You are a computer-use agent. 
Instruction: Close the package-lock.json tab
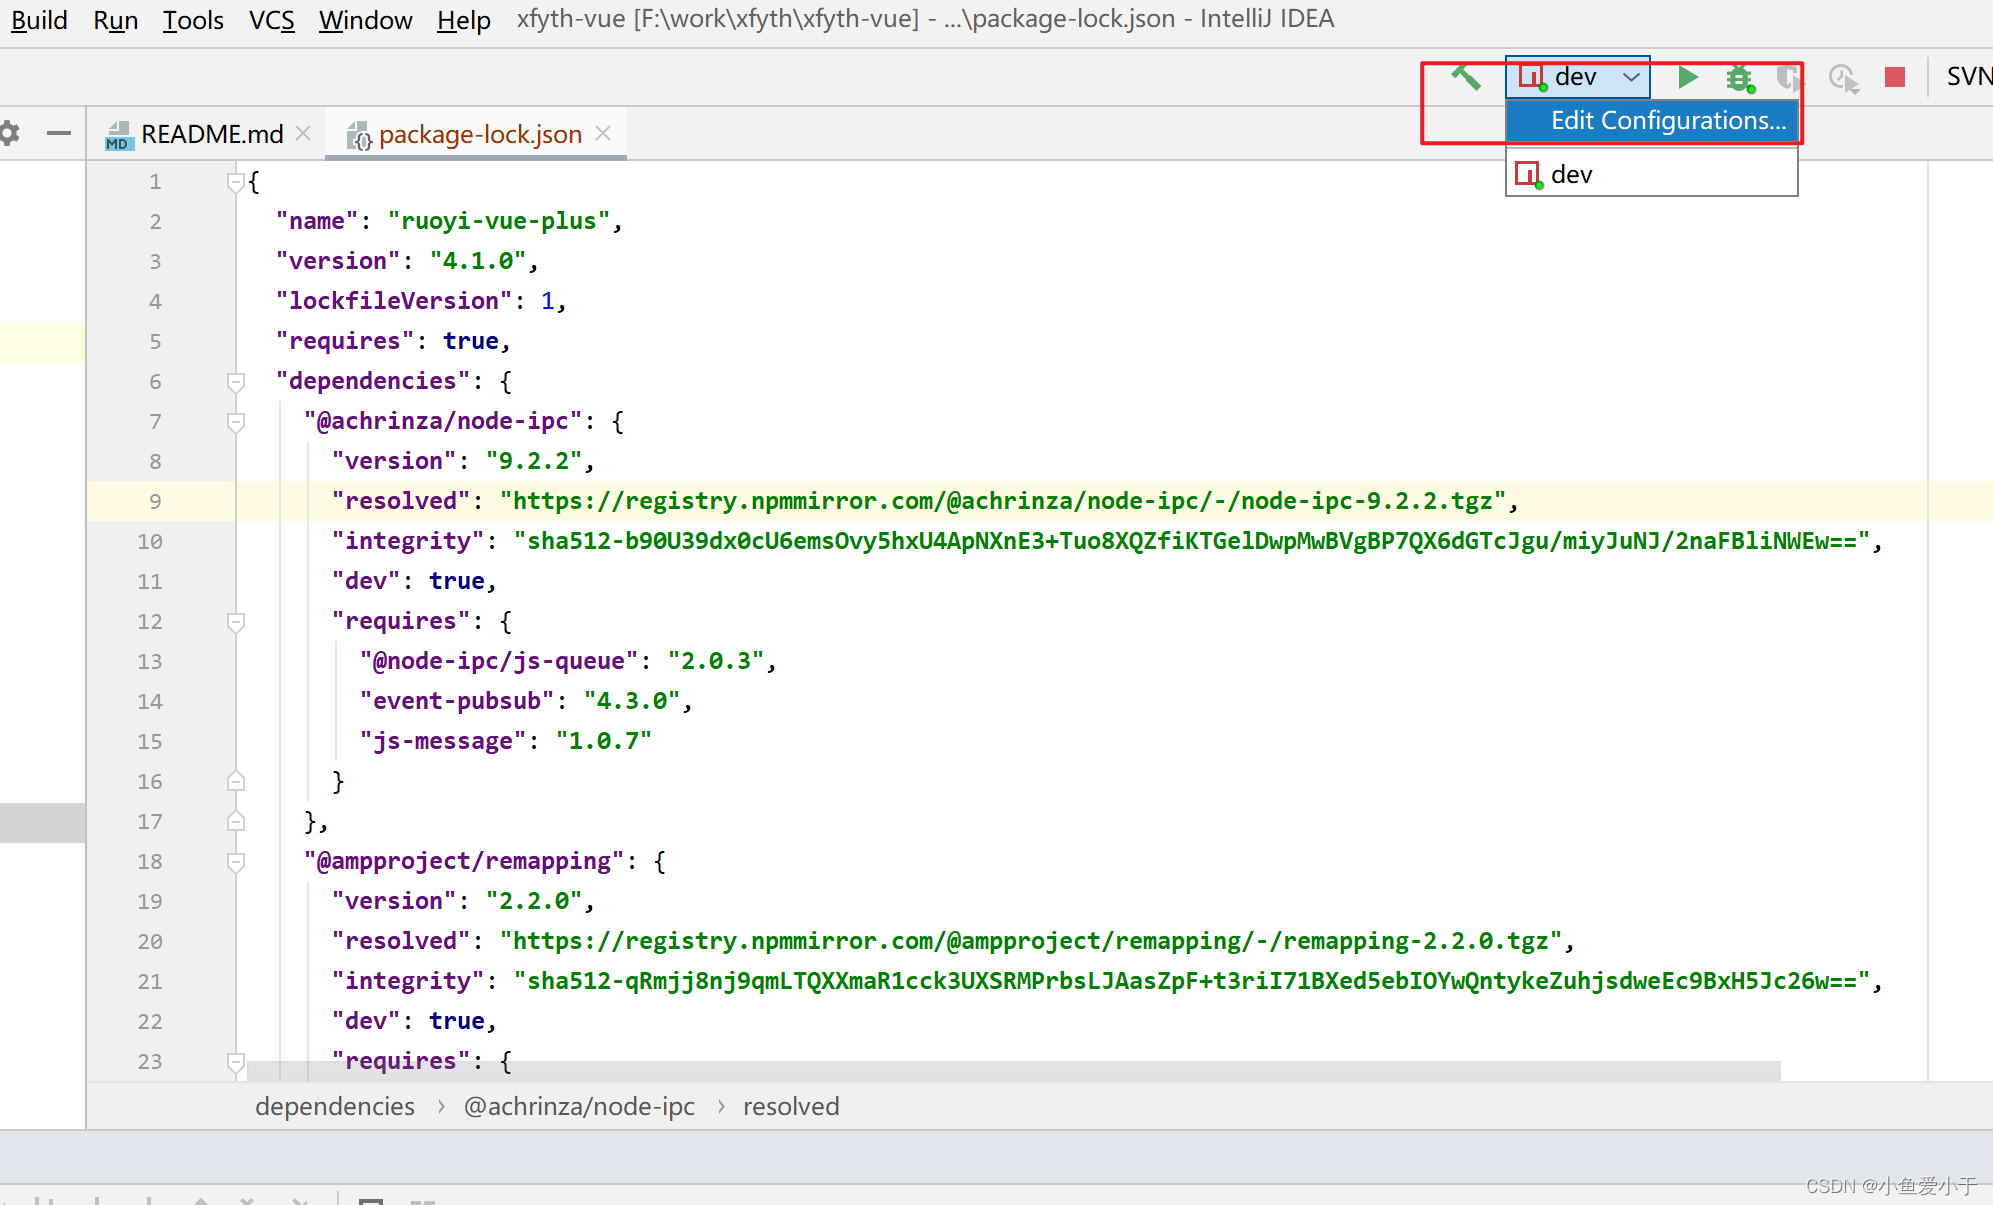(603, 133)
